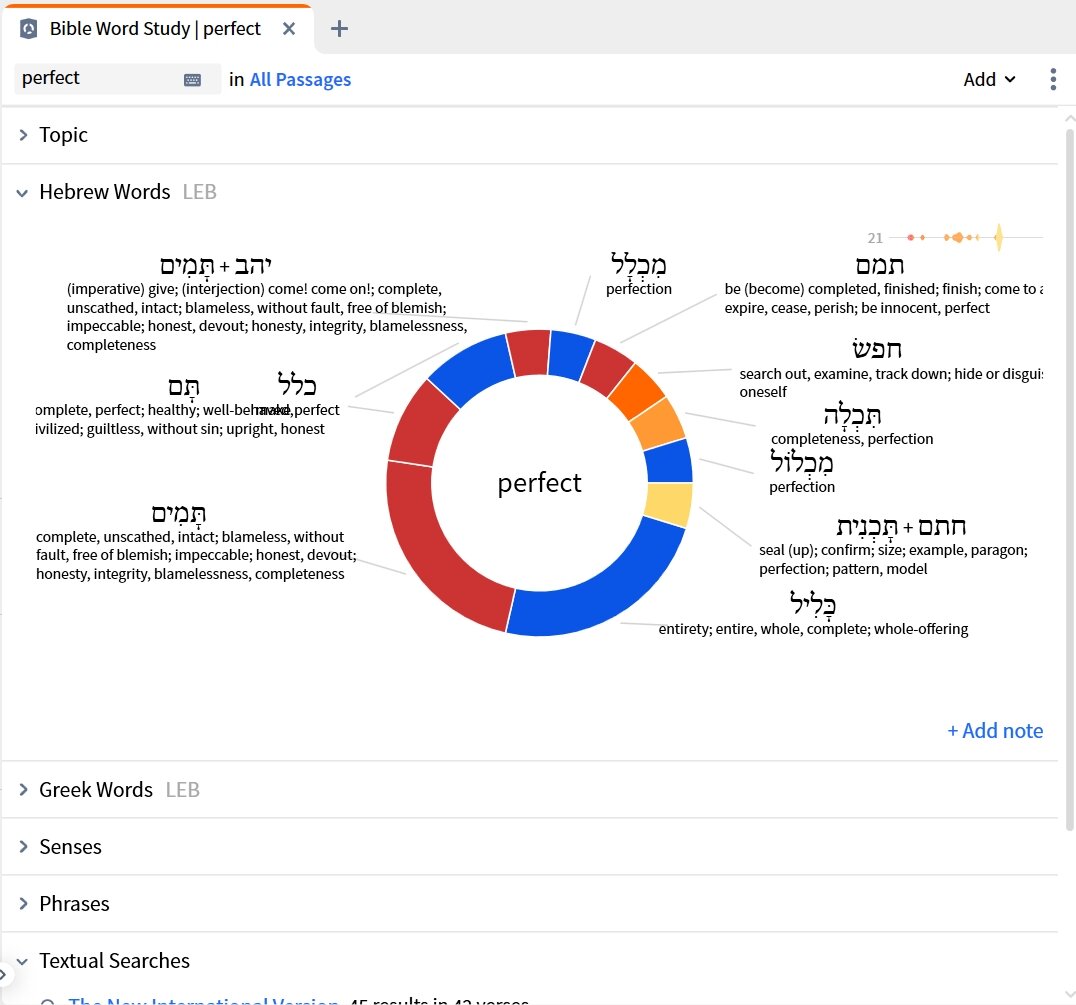The image size is (1076, 1005).
Task: Click the Hebrew word מִכְלוֹל
Action: 802,462
